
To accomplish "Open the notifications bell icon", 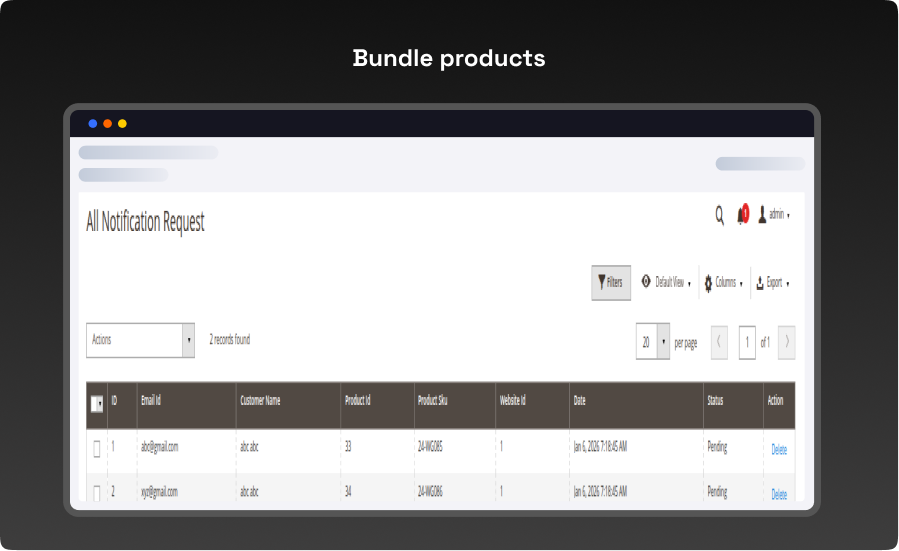I will 742,215.
